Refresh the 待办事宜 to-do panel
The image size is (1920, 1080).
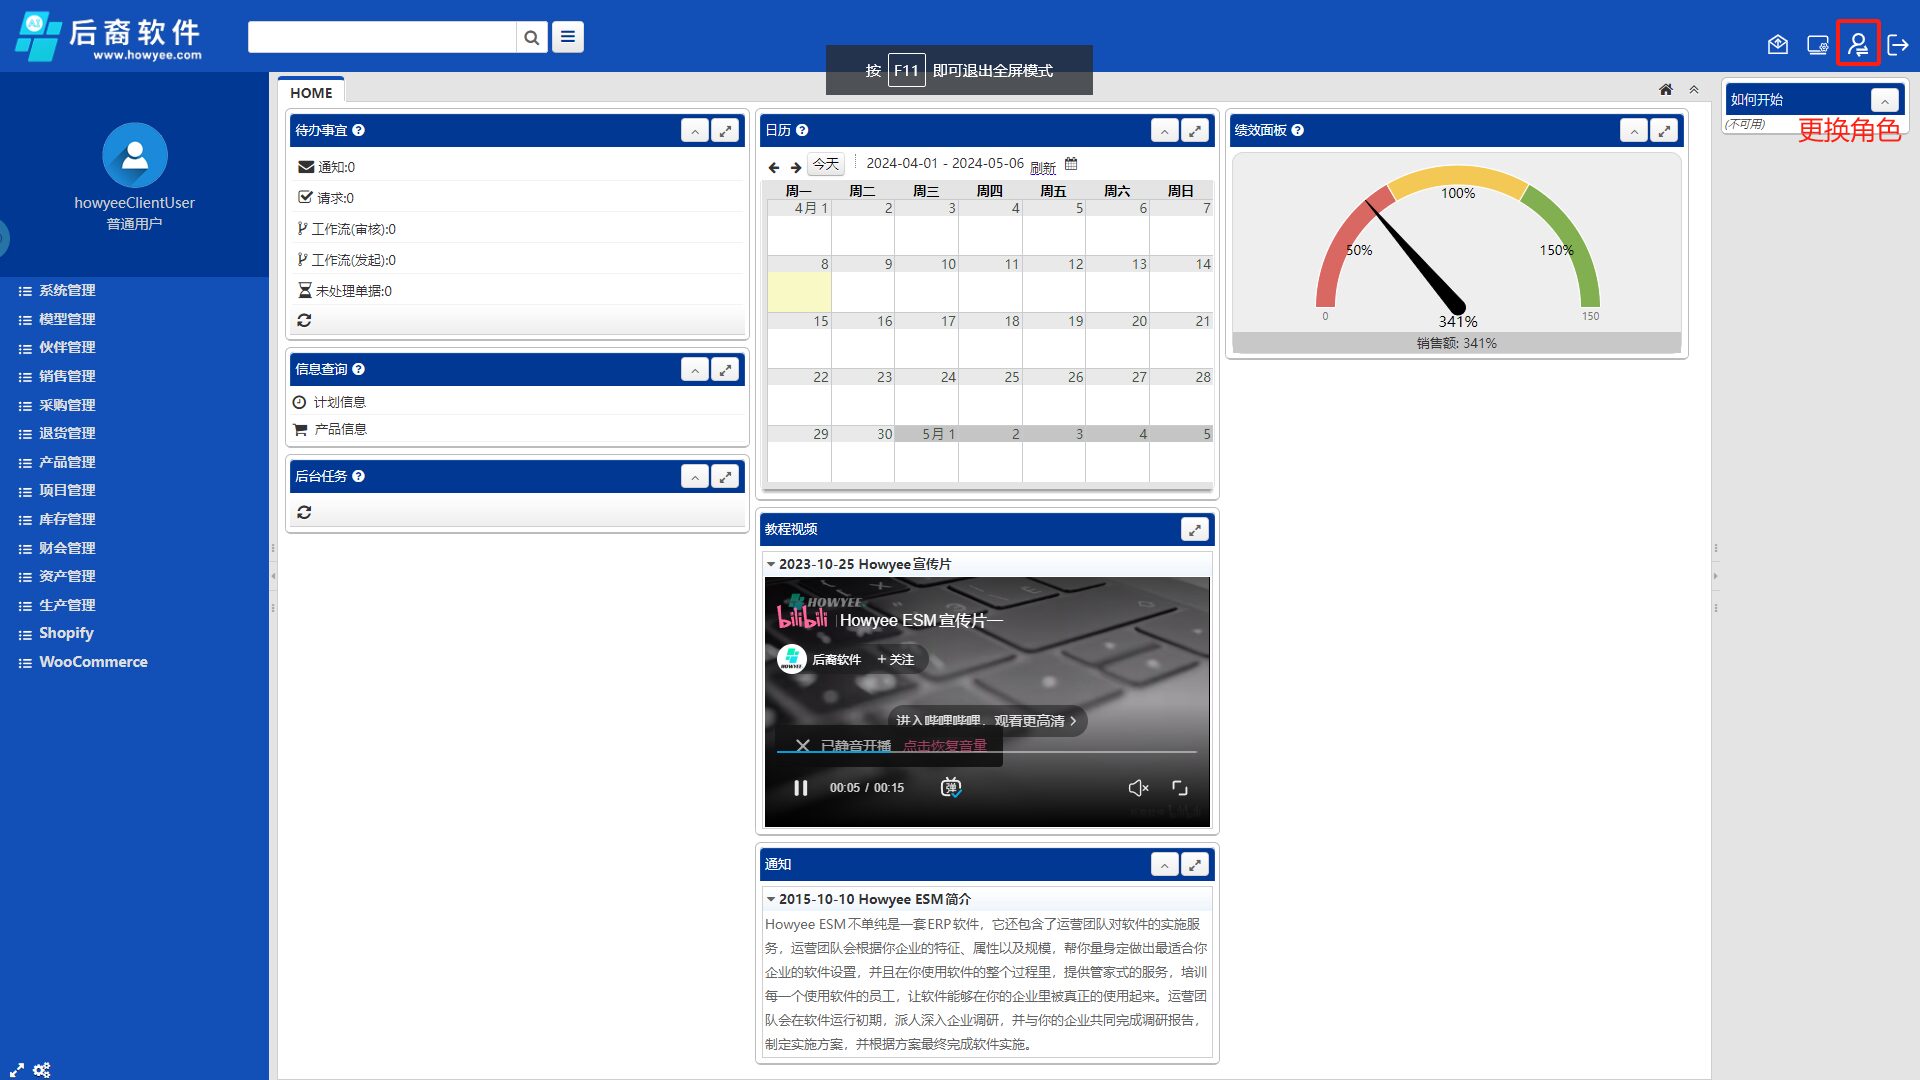pos(304,321)
